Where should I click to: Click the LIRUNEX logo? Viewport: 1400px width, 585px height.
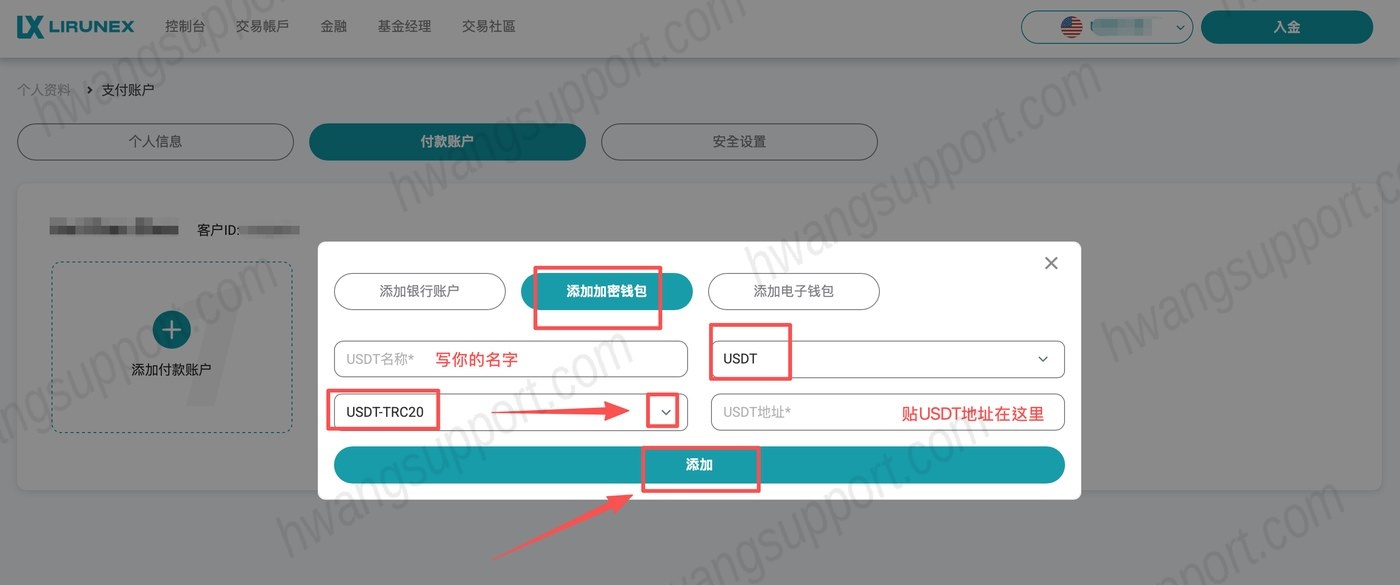[75, 26]
